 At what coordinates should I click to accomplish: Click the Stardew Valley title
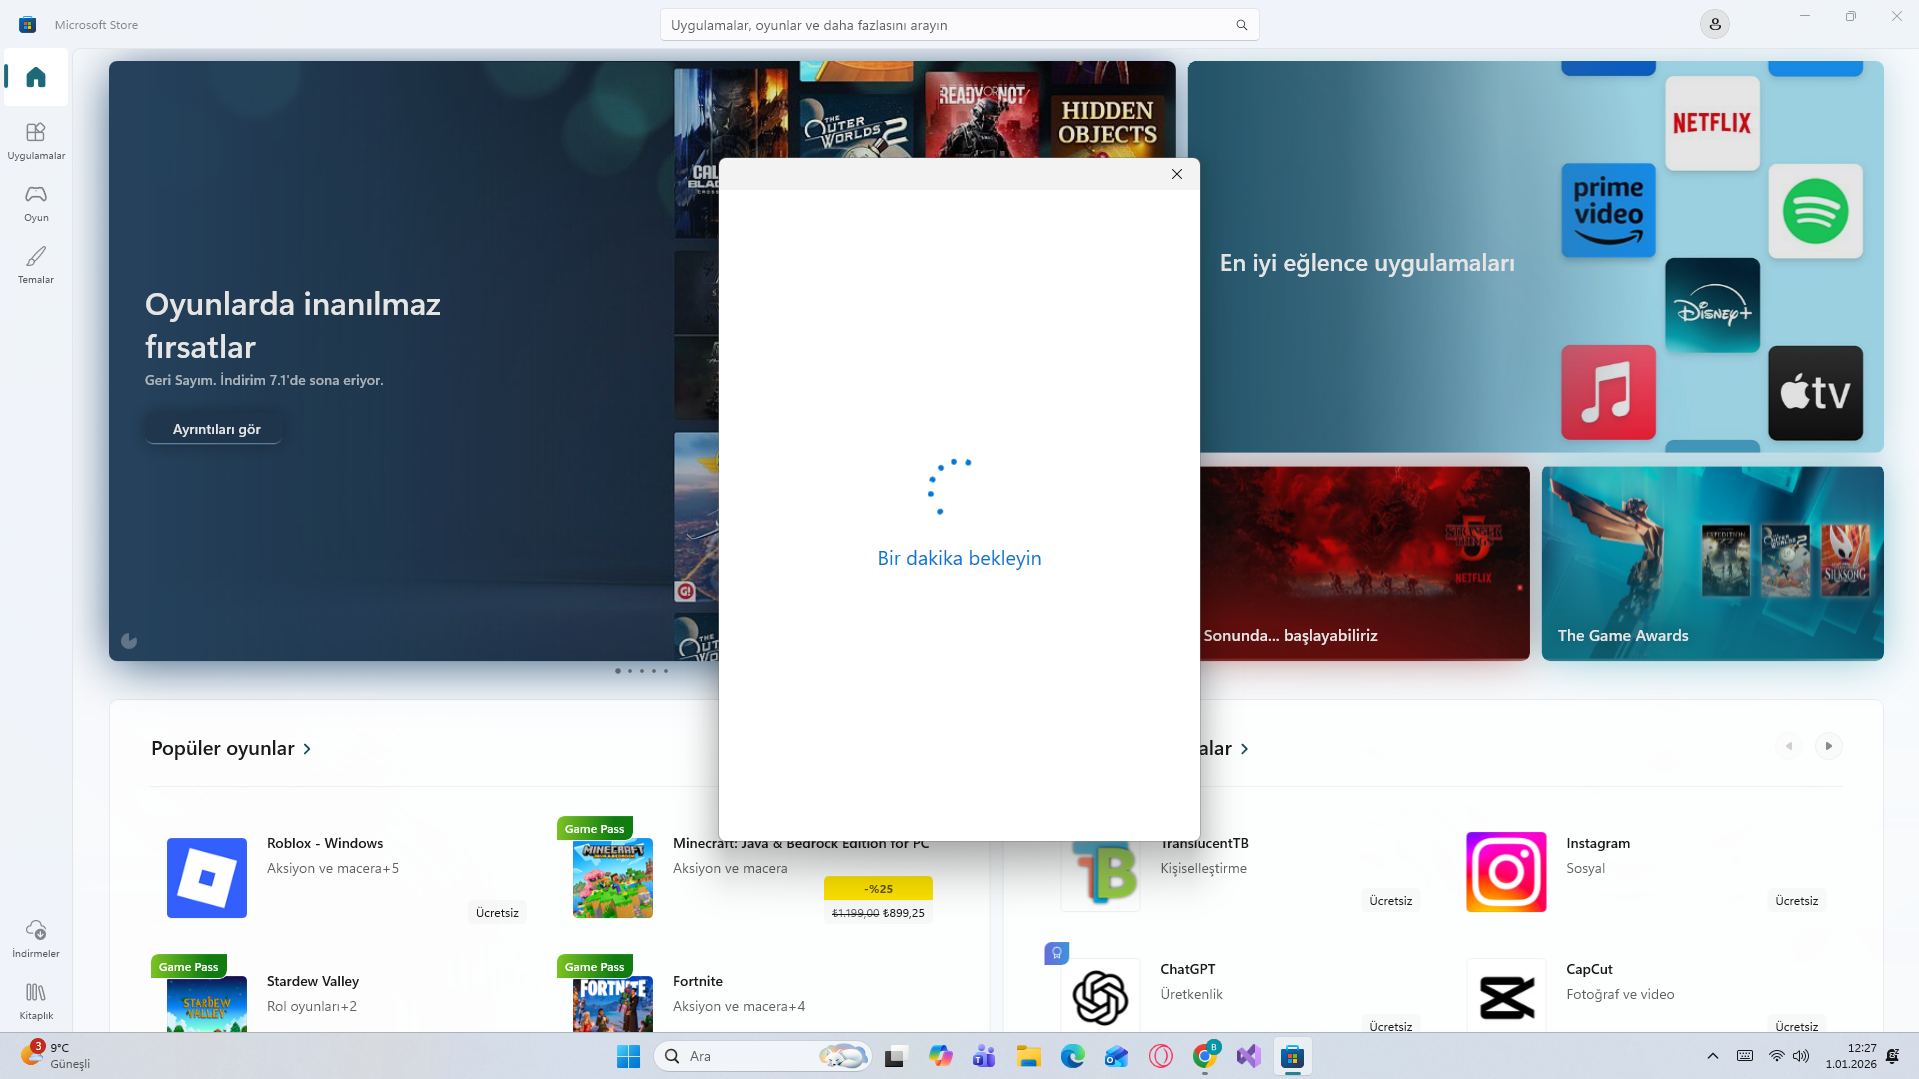coord(313,981)
